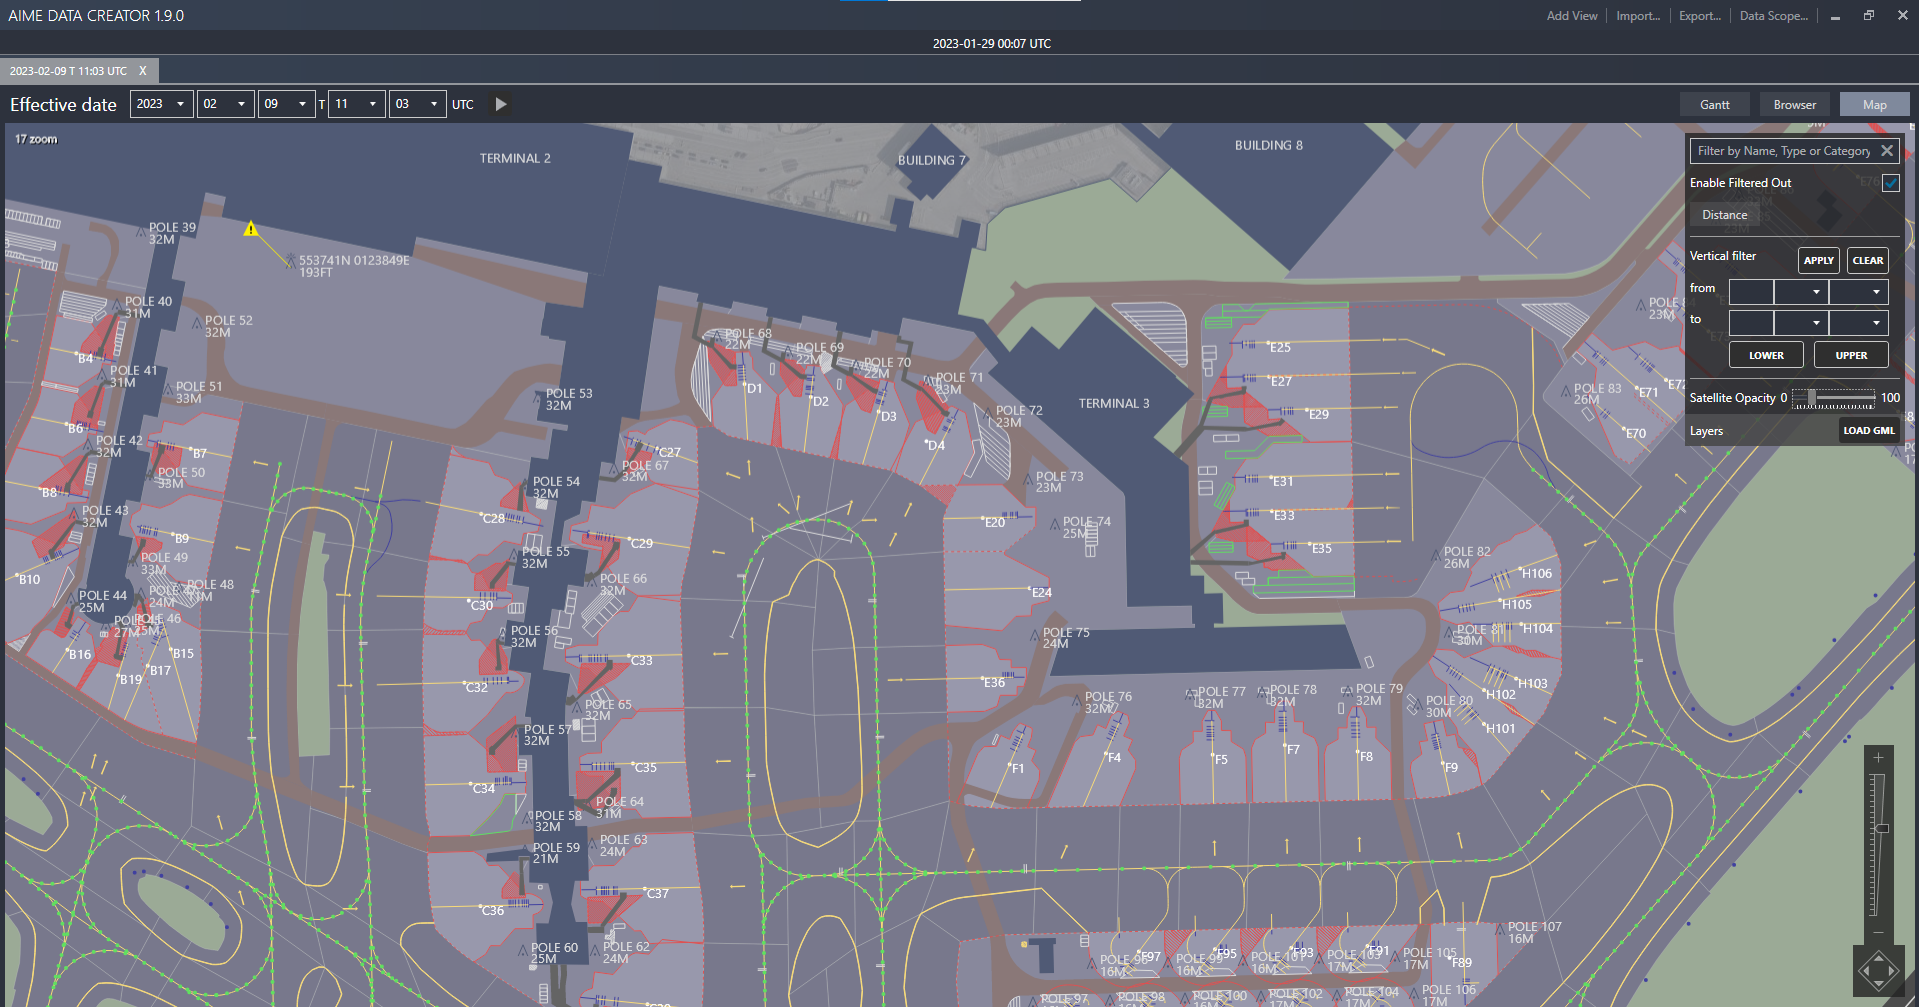Image resolution: width=1919 pixels, height=1007 pixels.
Task: Click the zoom out minus icon
Action: pos(1878,932)
